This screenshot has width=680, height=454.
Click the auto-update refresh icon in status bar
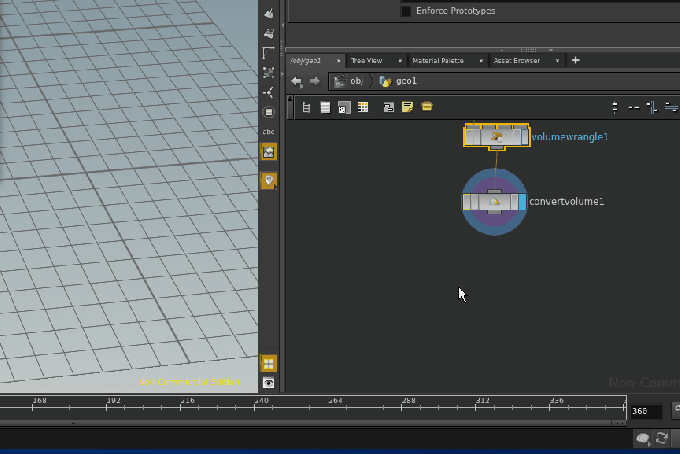tap(661, 438)
